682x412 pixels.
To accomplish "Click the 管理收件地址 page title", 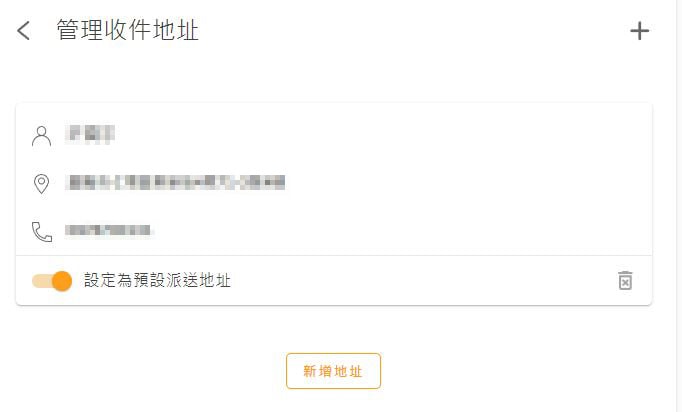I will click(127, 31).
